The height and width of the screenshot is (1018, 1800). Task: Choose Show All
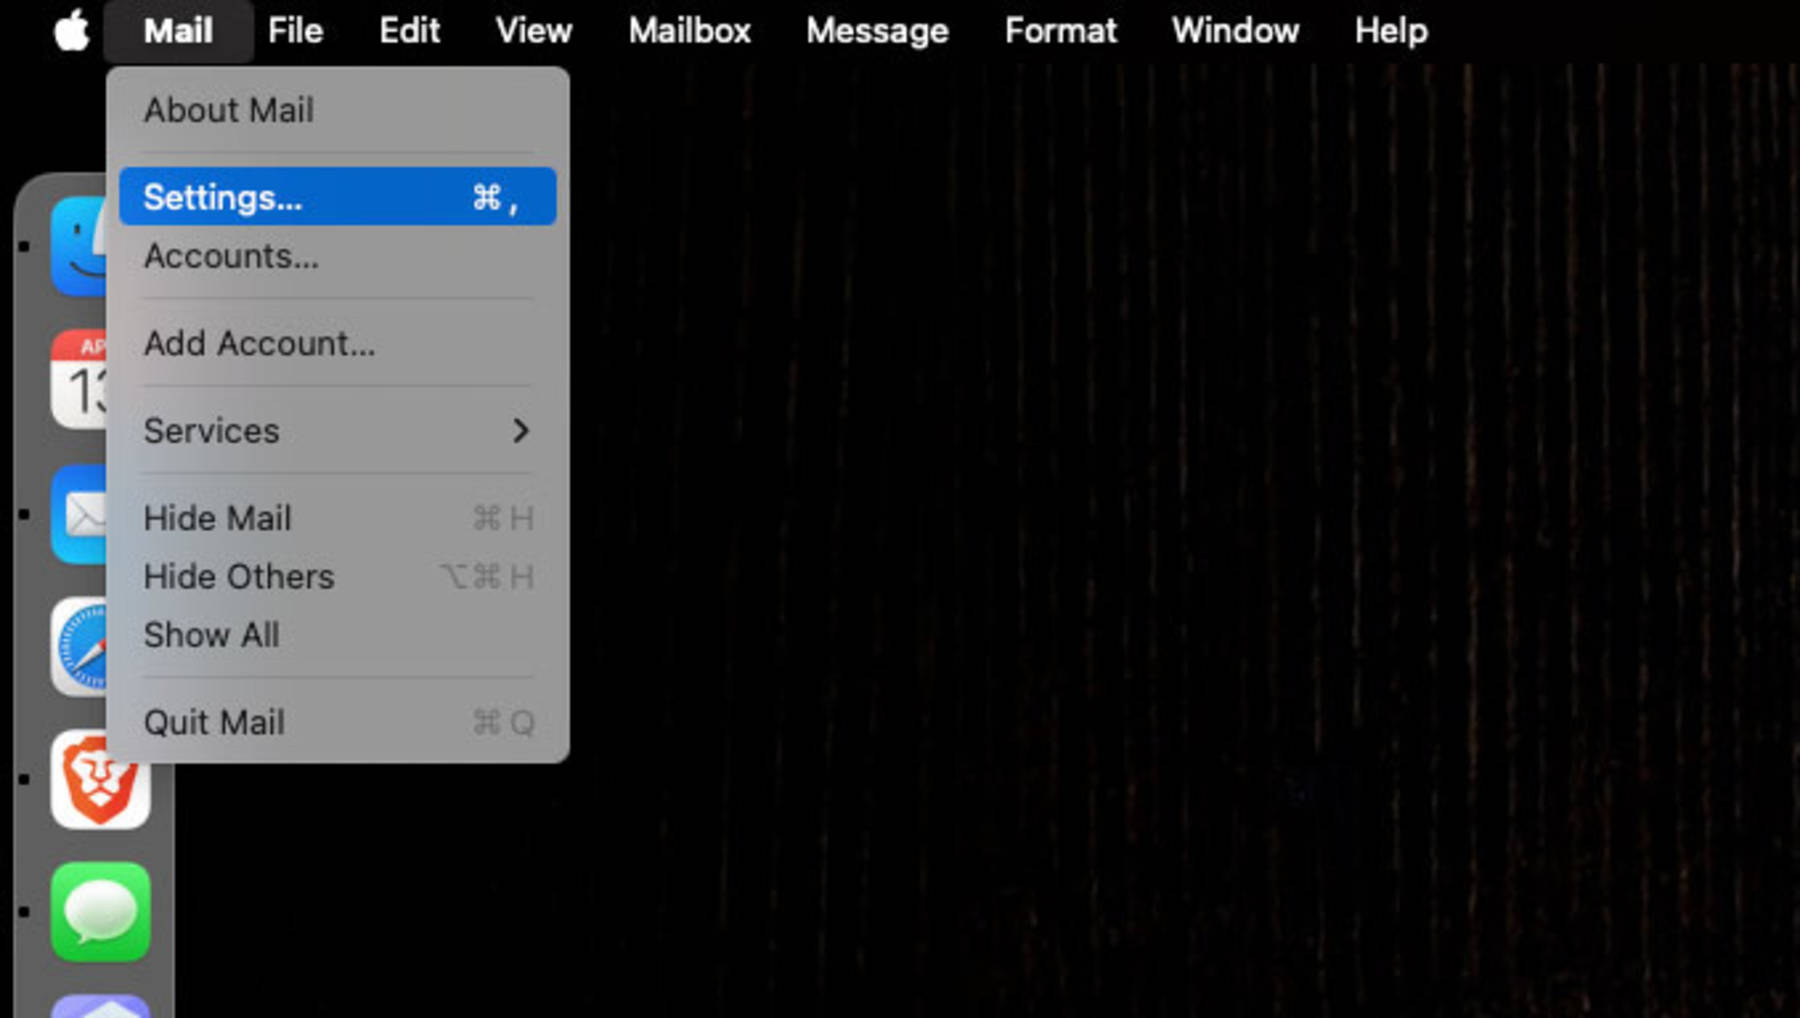(338, 635)
